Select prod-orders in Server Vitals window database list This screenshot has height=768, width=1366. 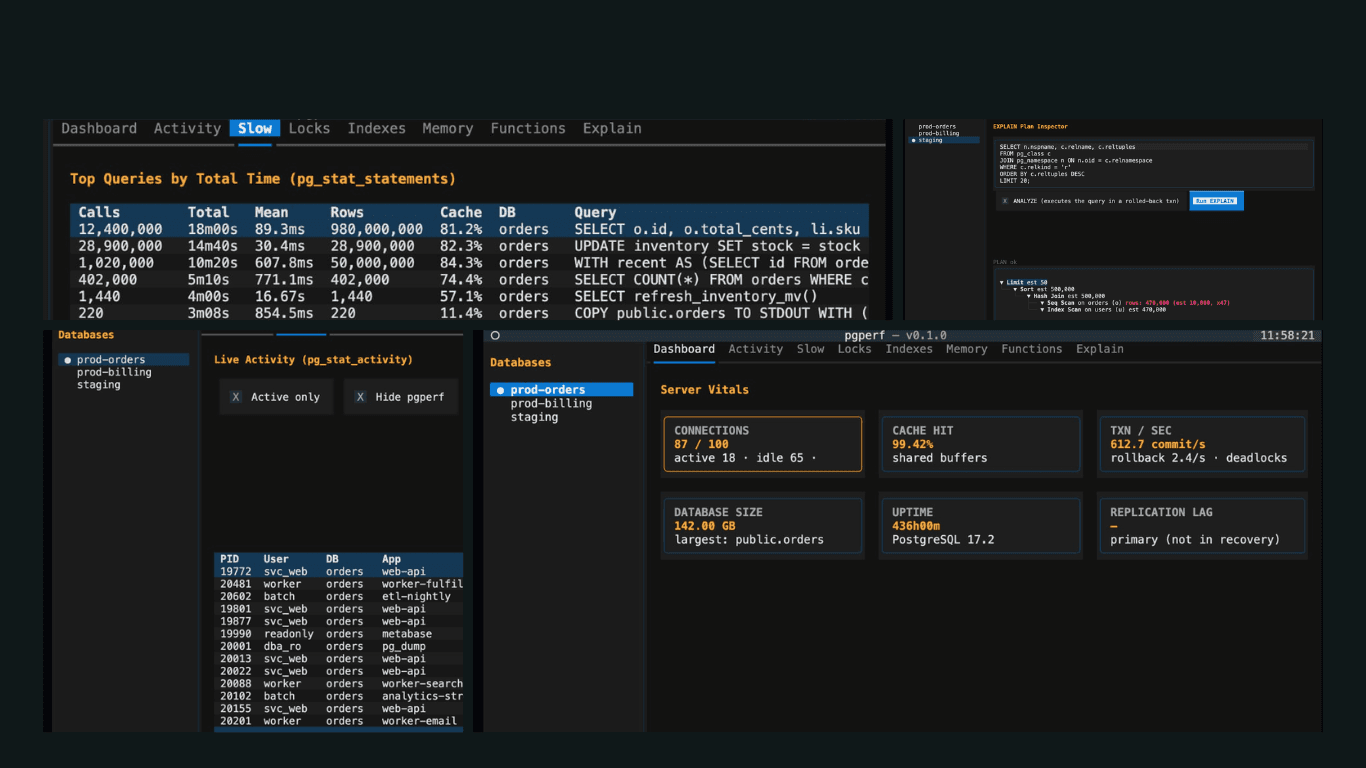[x=561, y=390]
